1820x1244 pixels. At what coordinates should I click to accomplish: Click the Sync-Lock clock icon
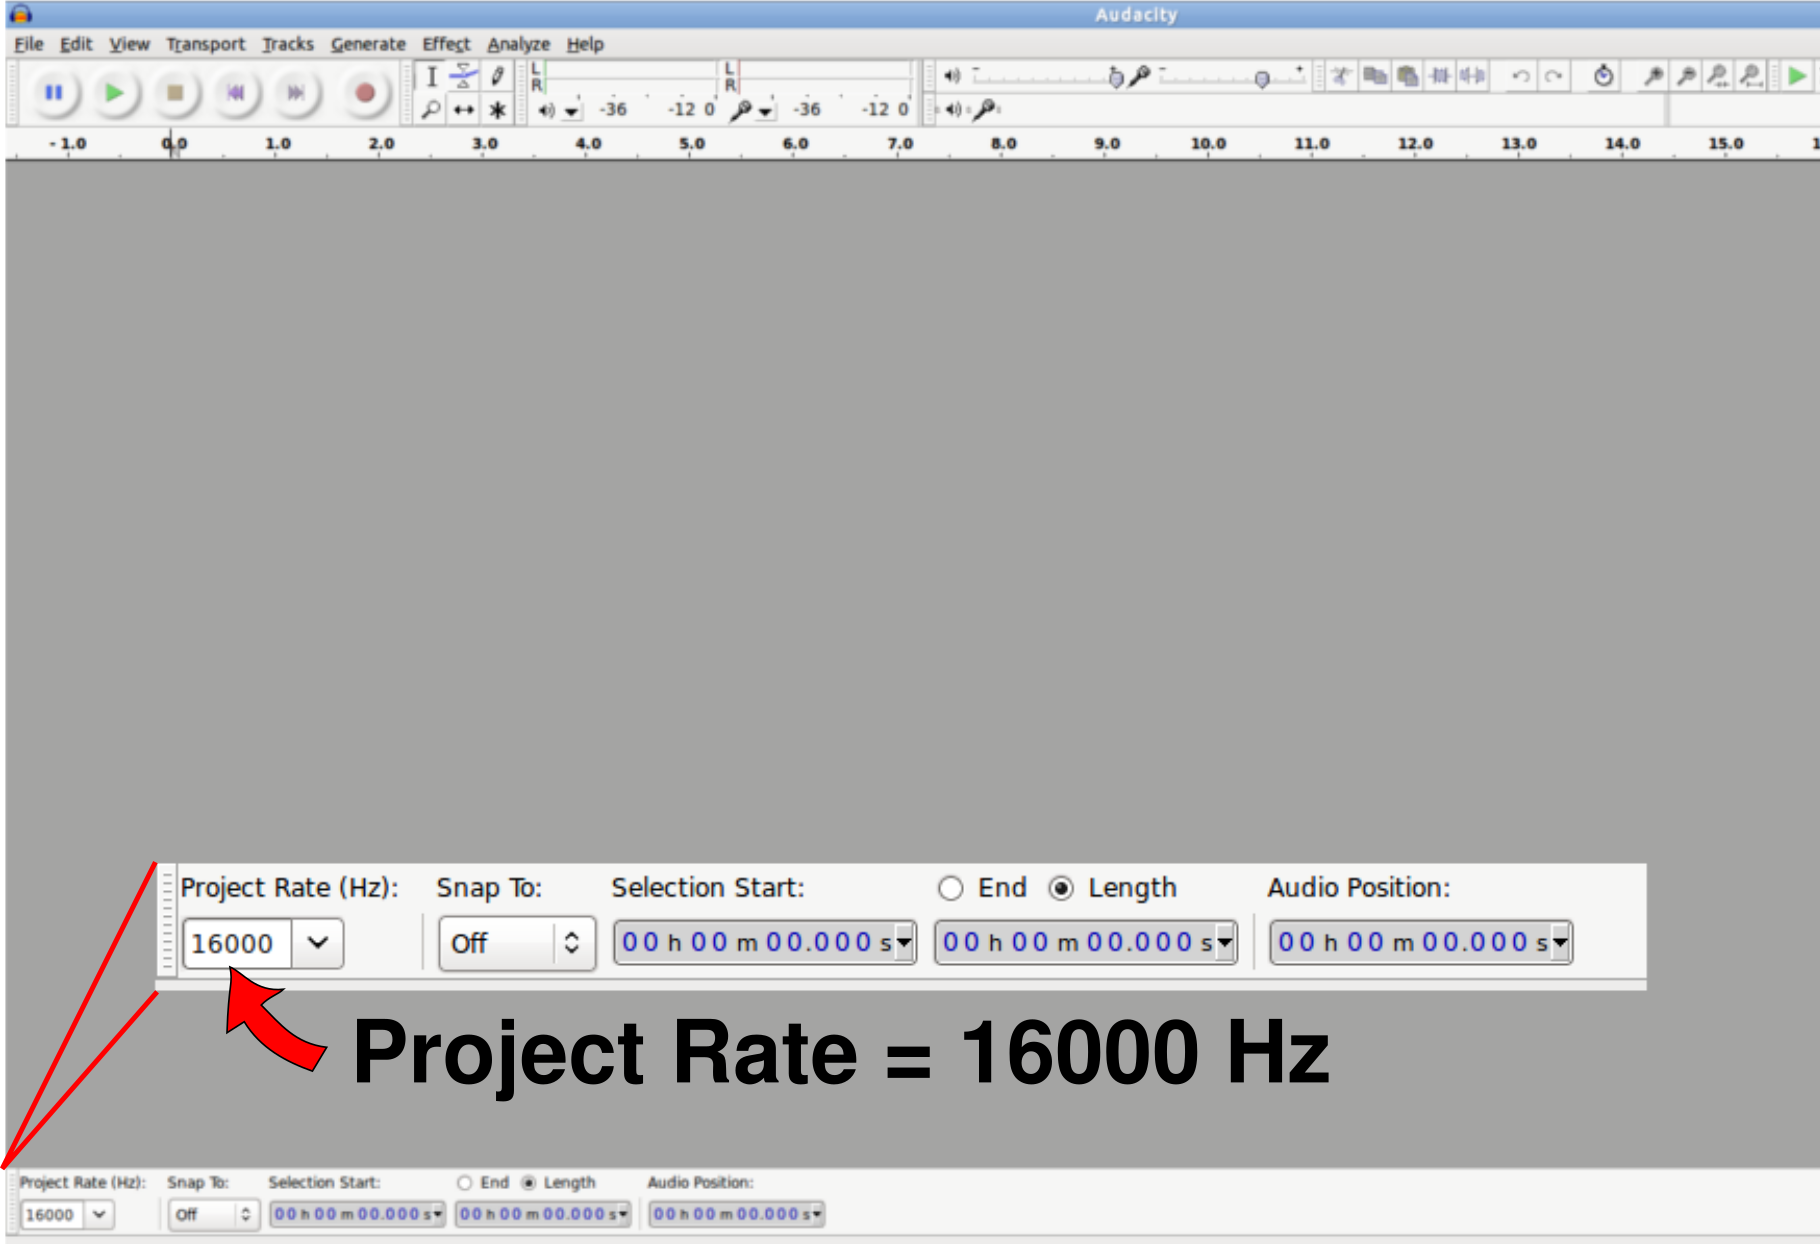(x=1603, y=76)
